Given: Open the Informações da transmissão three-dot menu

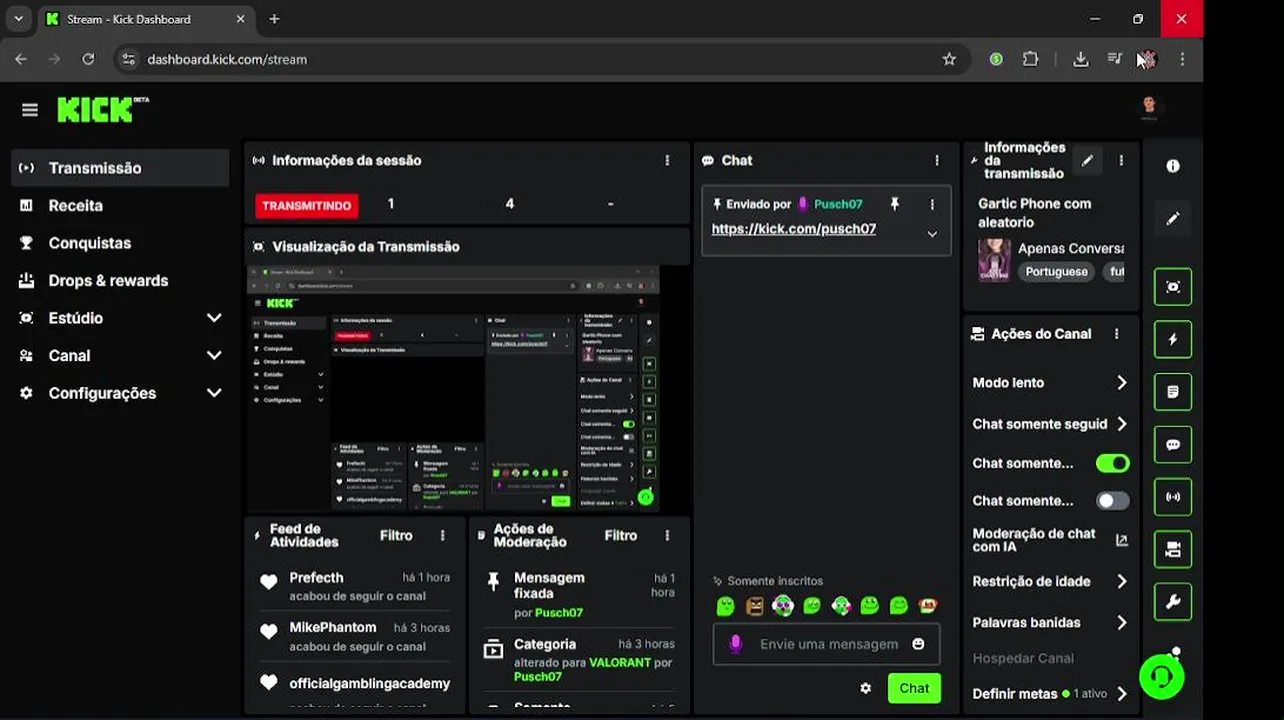Looking at the screenshot, I should tap(1121, 160).
